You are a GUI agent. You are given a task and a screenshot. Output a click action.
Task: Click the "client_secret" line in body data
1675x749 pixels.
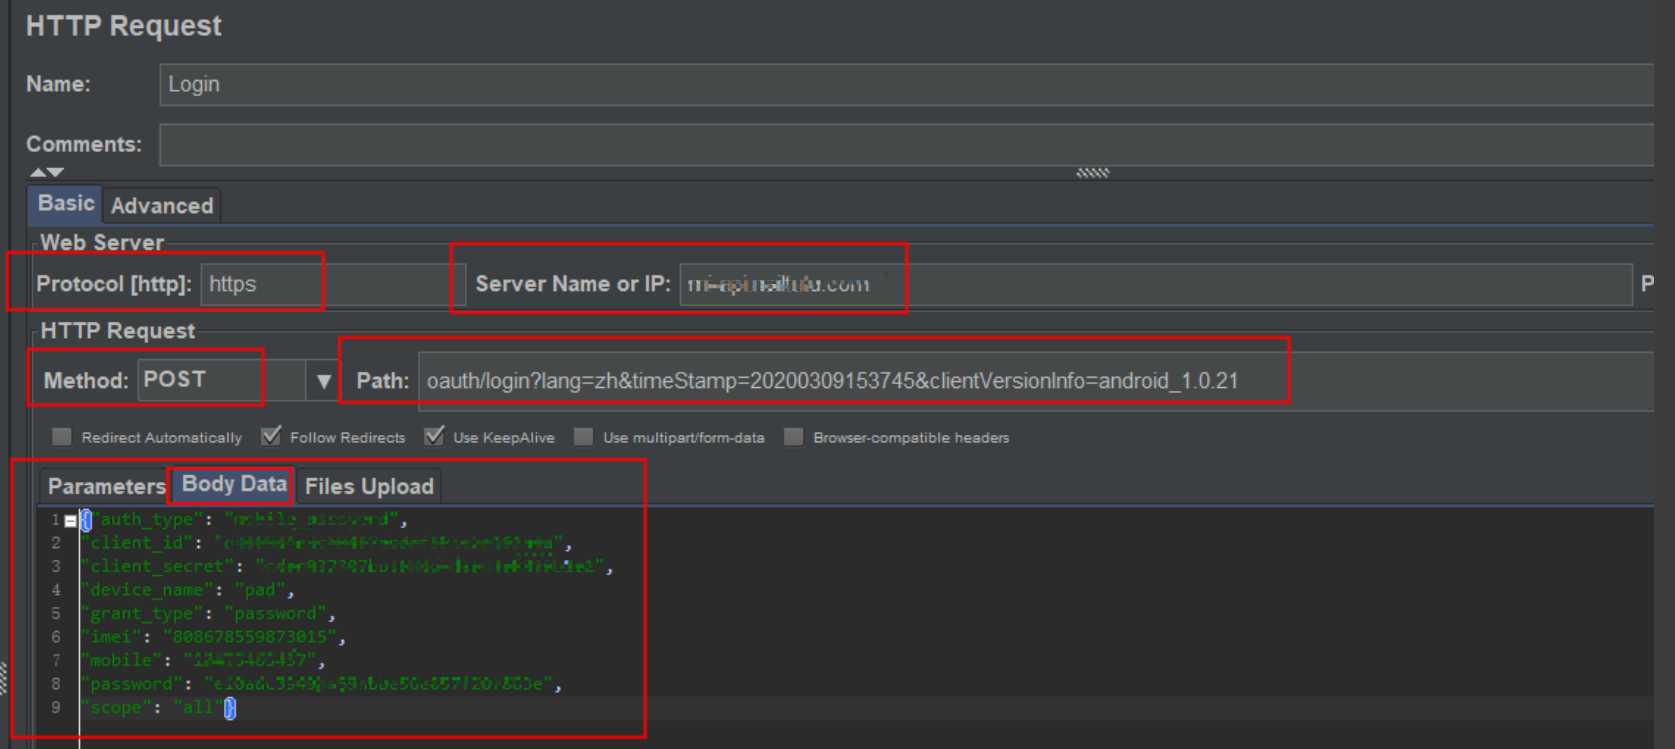[348, 567]
